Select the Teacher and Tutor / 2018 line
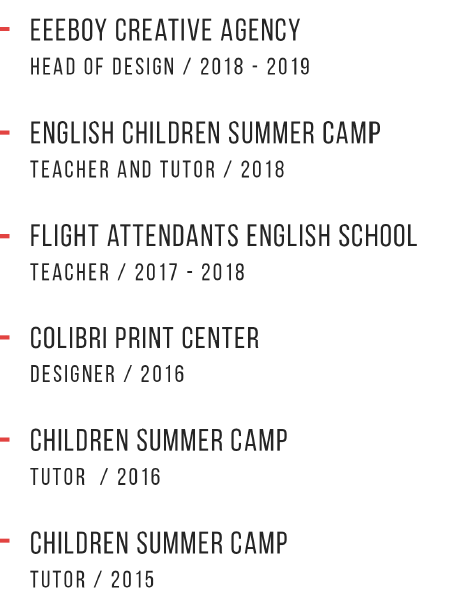This screenshot has width=455, height=609. (157, 169)
